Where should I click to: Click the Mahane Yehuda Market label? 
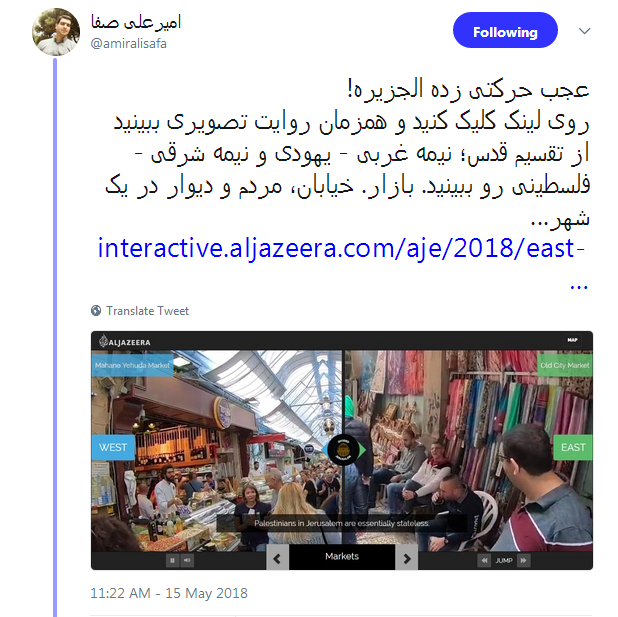click(x=132, y=365)
